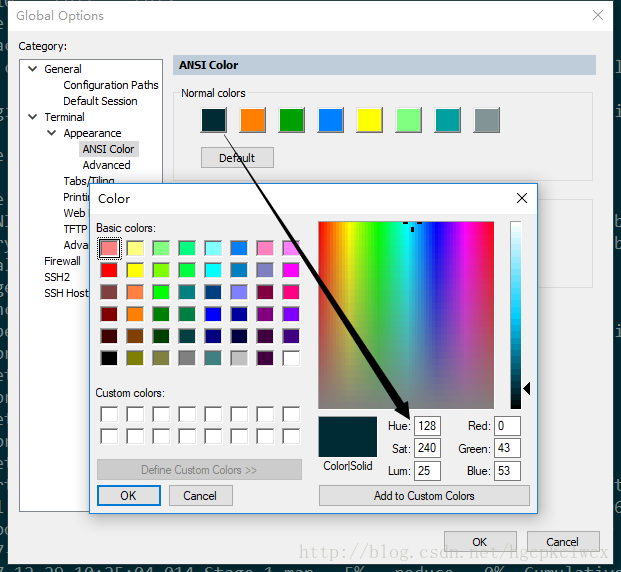Collapse the Terminal tree node
Screen dimensions: 621x572
point(33,117)
